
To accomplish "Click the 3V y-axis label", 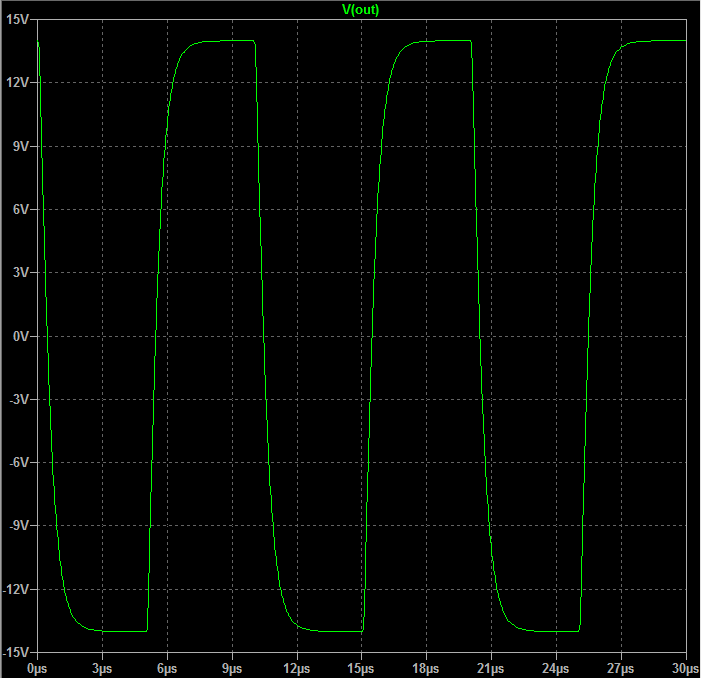I will tap(21, 272).
